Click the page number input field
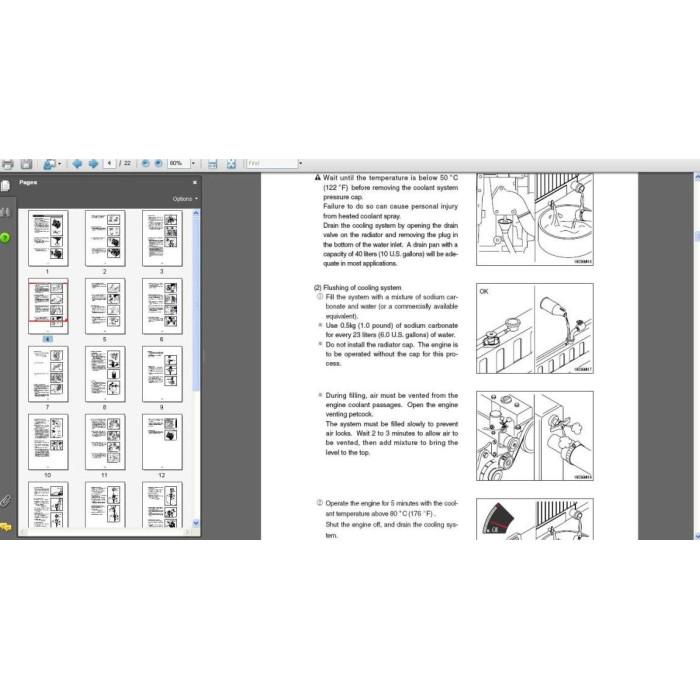The height and width of the screenshot is (700, 700). pyautogui.click(x=109, y=163)
